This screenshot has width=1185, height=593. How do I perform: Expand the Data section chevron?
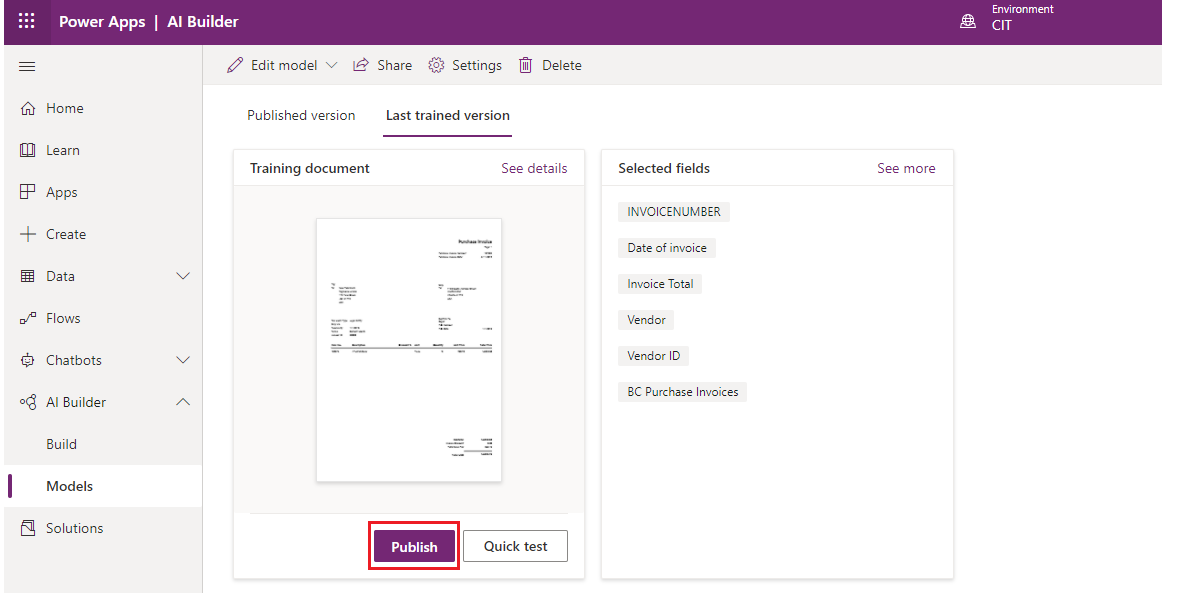coord(183,276)
